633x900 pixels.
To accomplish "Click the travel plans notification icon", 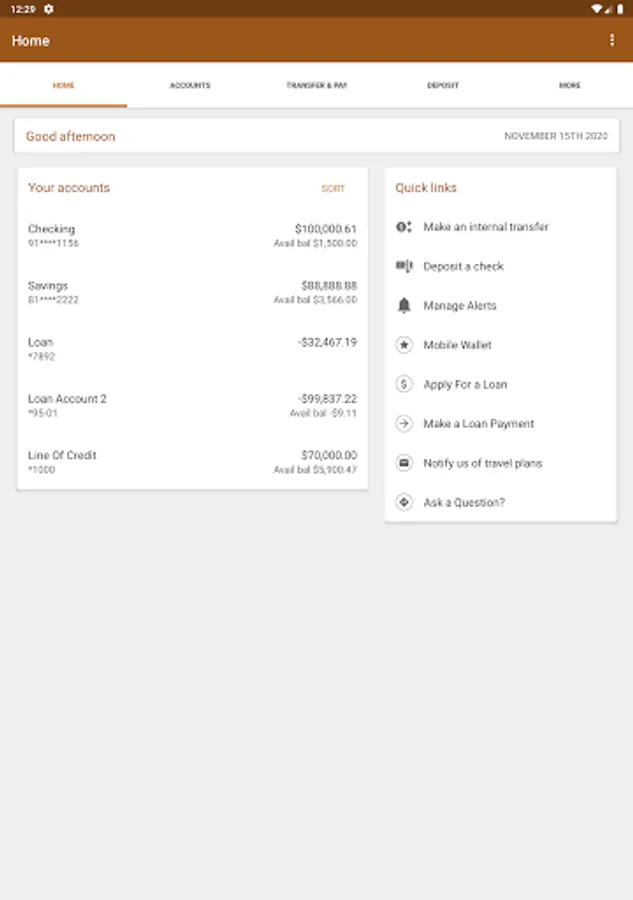I will click(404, 463).
